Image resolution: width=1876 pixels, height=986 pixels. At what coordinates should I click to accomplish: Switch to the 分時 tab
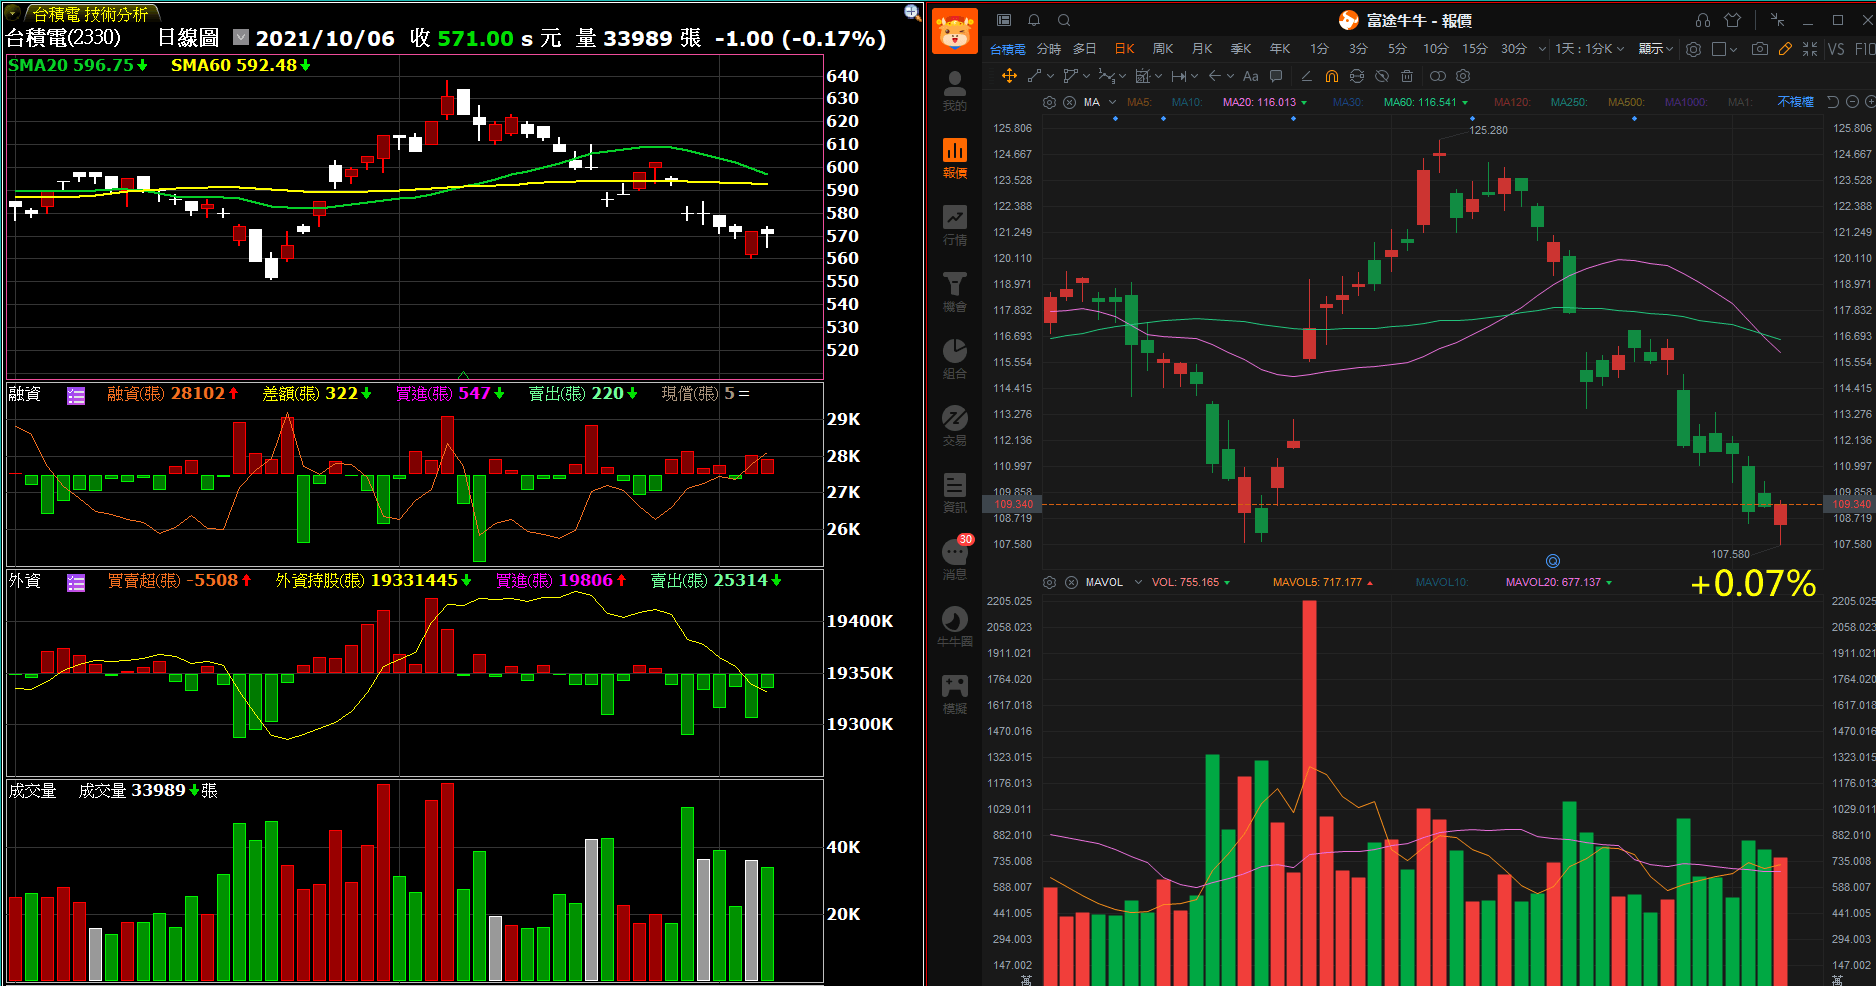1049,49
